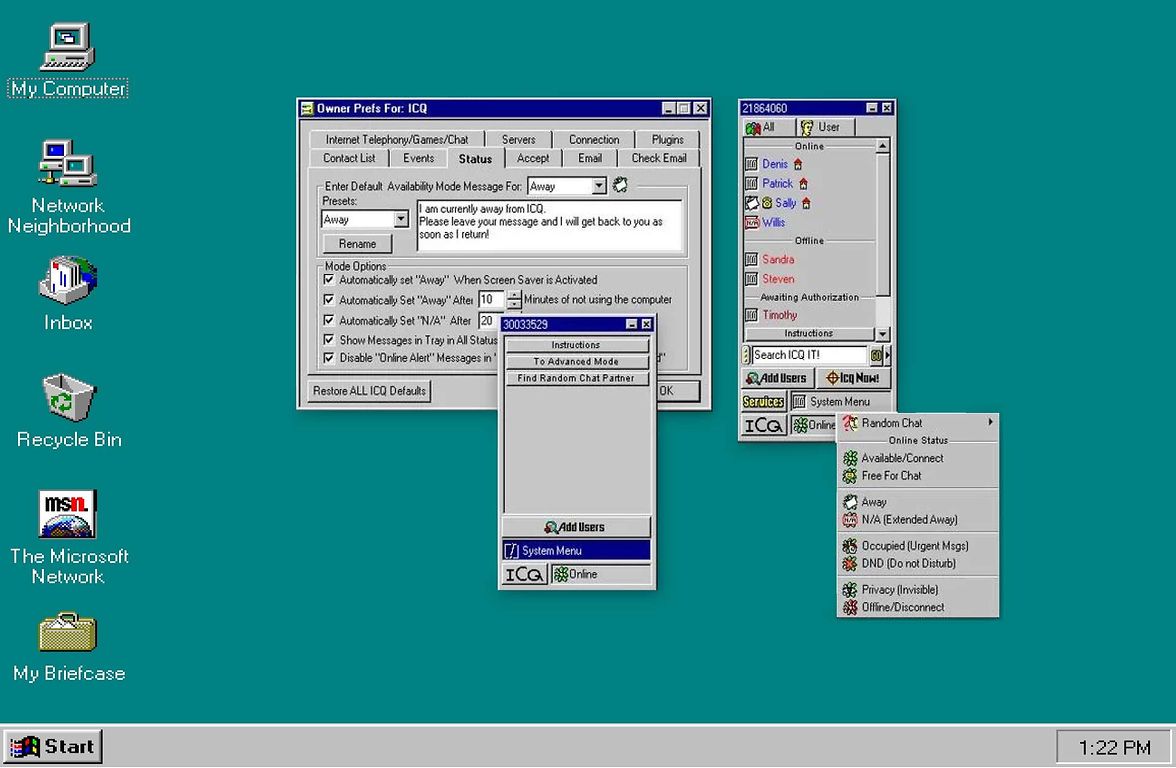The height and width of the screenshot is (768, 1176).
Task: Click the My Briefcase desktop icon
Action: pos(67,633)
